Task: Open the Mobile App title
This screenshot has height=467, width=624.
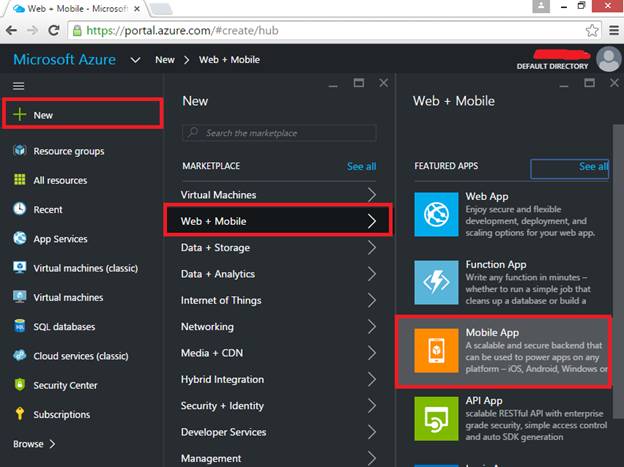Action: [492, 332]
